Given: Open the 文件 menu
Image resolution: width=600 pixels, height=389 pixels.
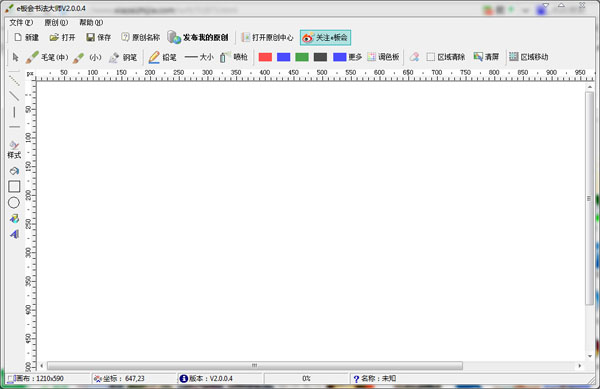Looking at the screenshot, I should 21,23.
